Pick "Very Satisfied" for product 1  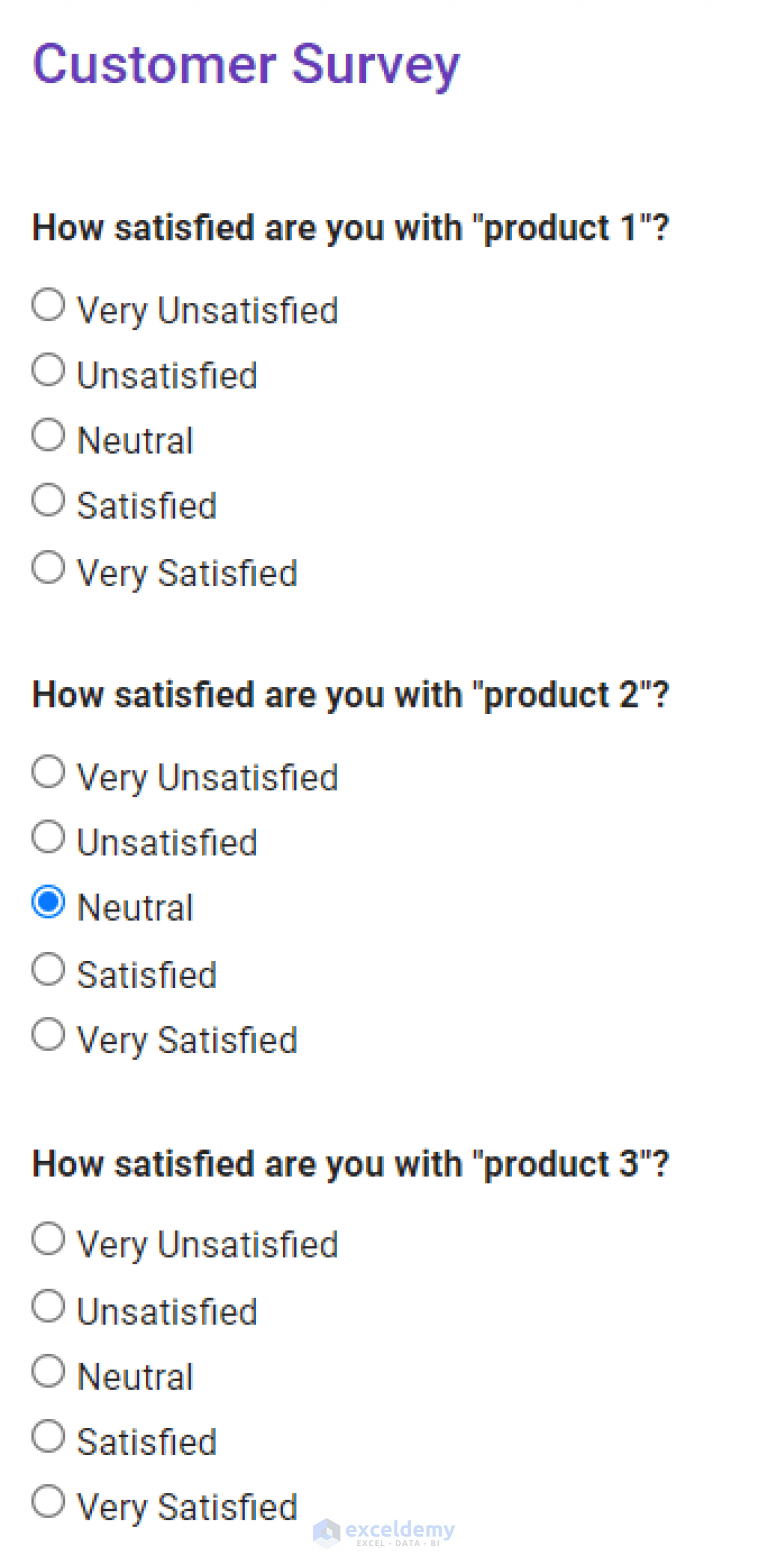coord(48,566)
